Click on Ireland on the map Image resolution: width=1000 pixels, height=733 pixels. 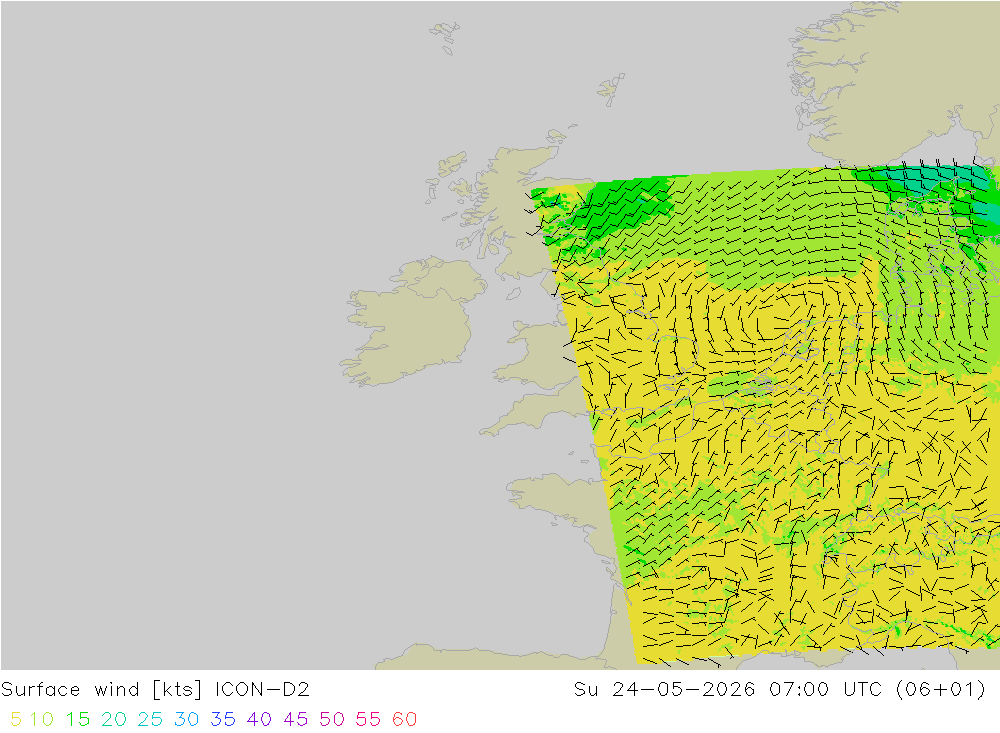point(411,322)
